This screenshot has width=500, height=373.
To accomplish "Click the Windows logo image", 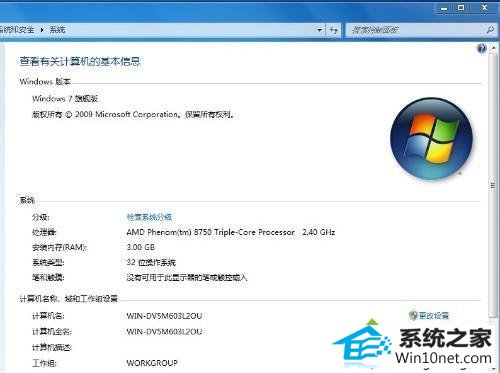I will (432, 138).
